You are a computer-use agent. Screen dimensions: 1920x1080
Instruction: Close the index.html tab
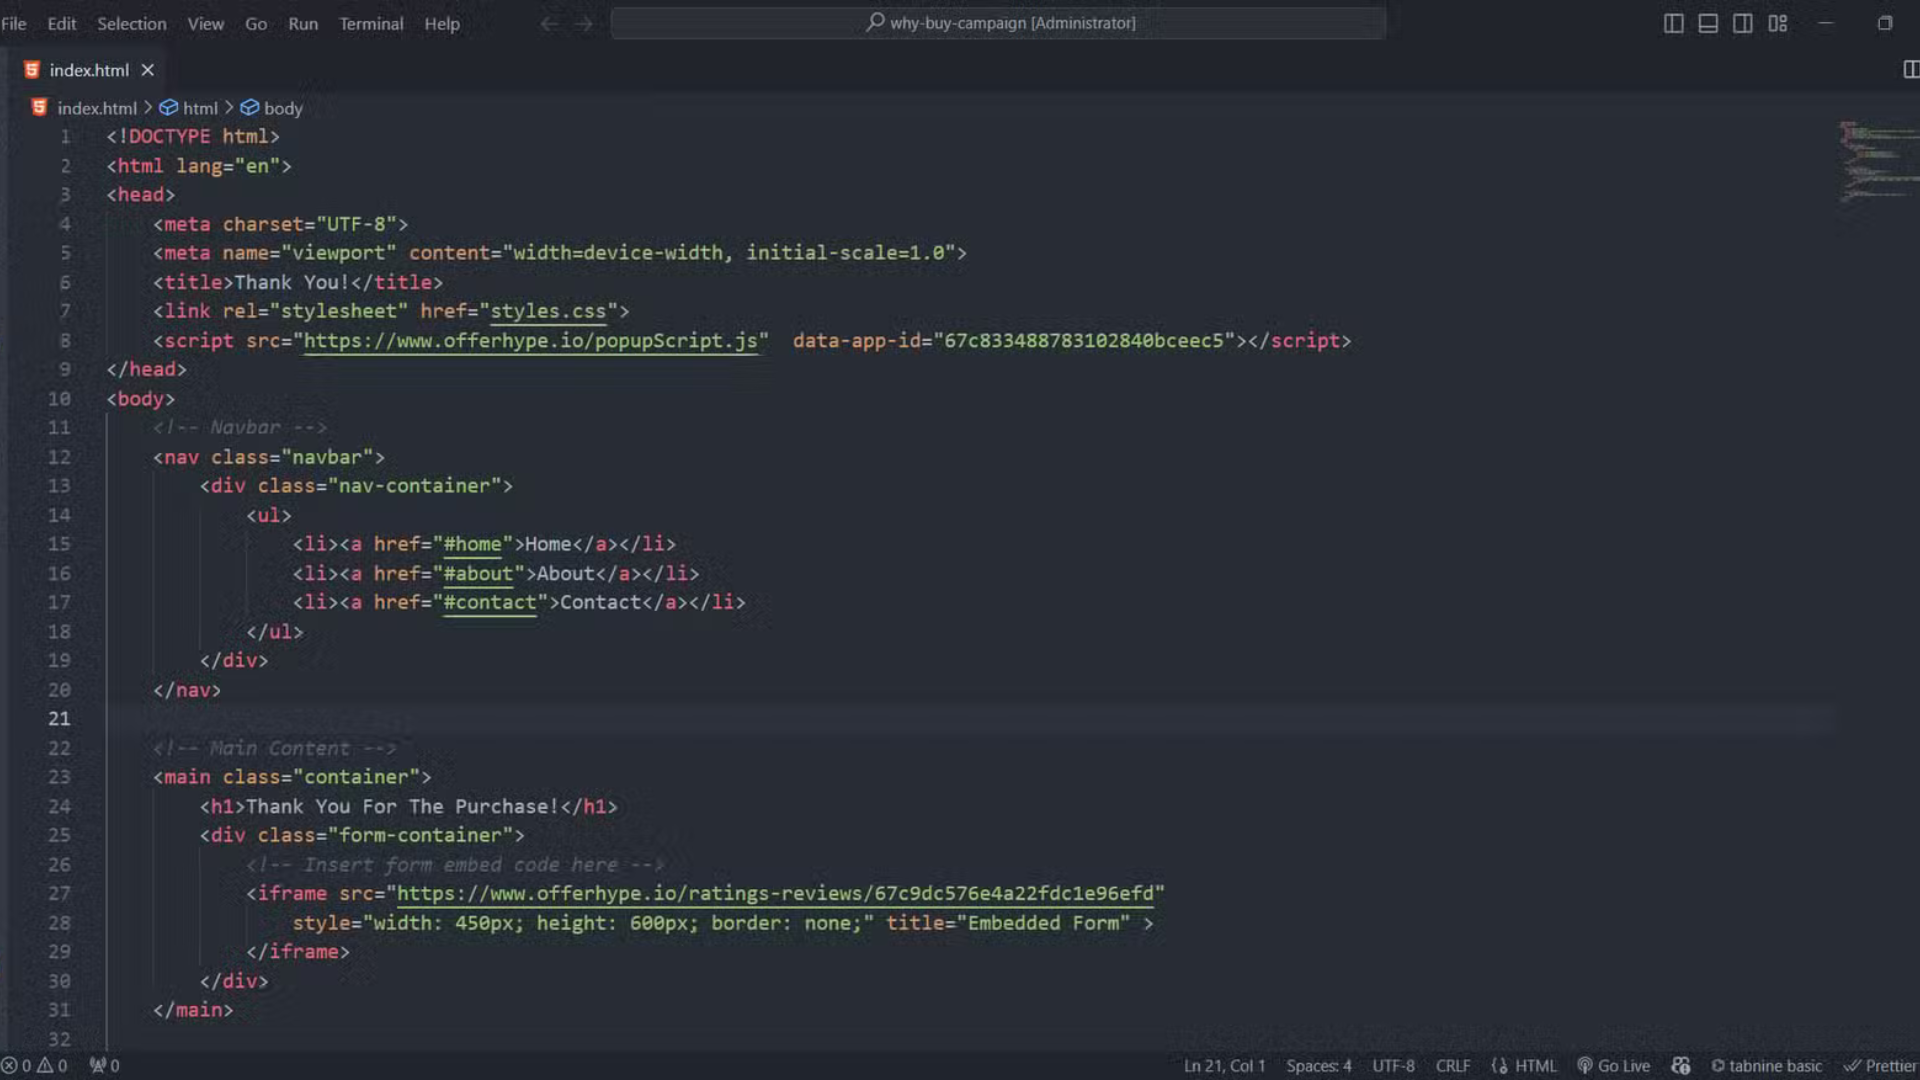[x=148, y=70]
